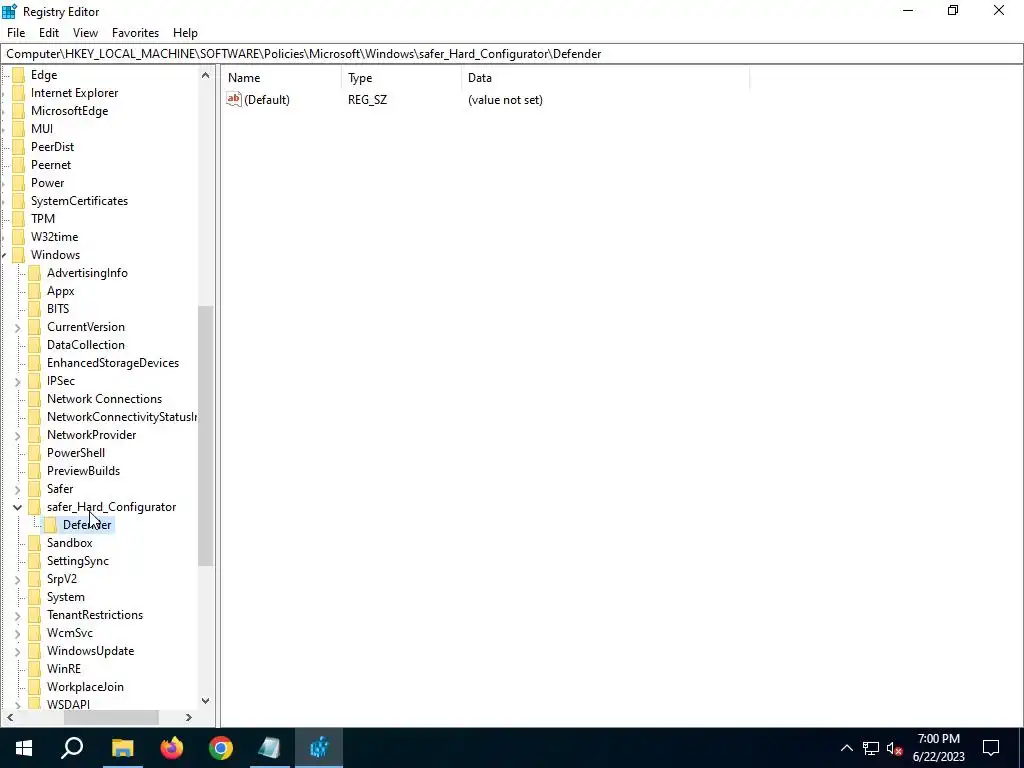Show hidden system tray icons
Image resolution: width=1024 pixels, height=768 pixels.
846,748
